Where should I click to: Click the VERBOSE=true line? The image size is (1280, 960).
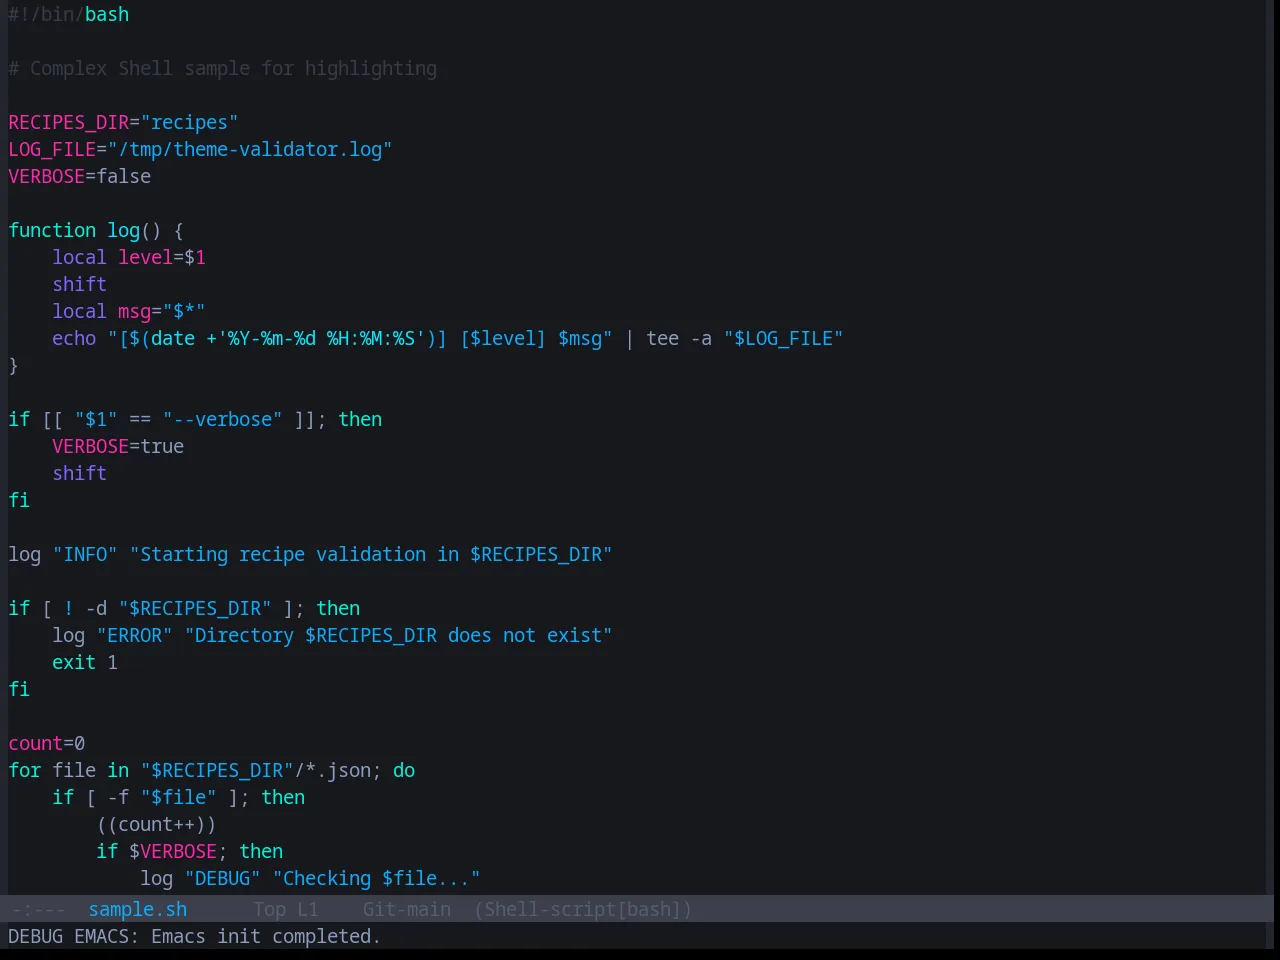click(x=118, y=446)
